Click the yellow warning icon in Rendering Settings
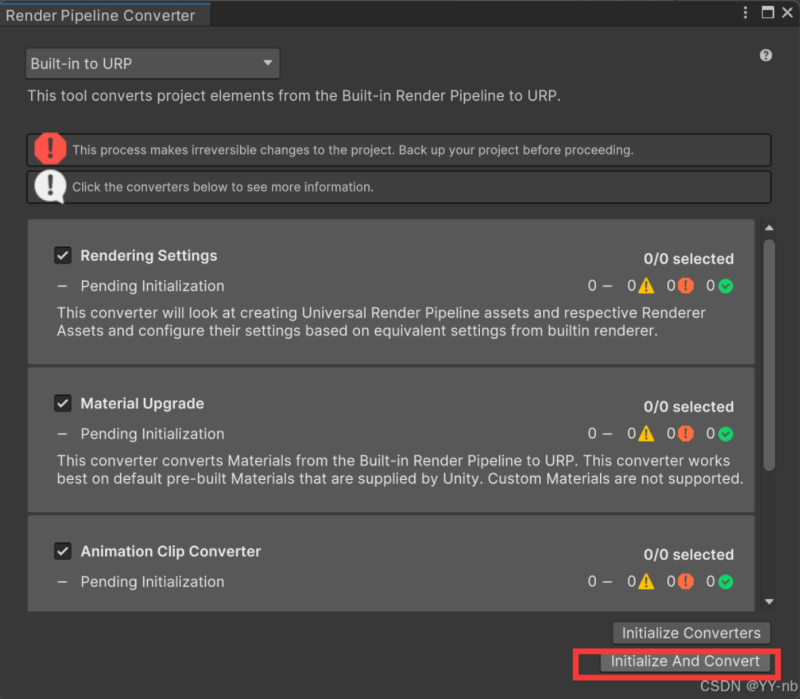 point(646,286)
